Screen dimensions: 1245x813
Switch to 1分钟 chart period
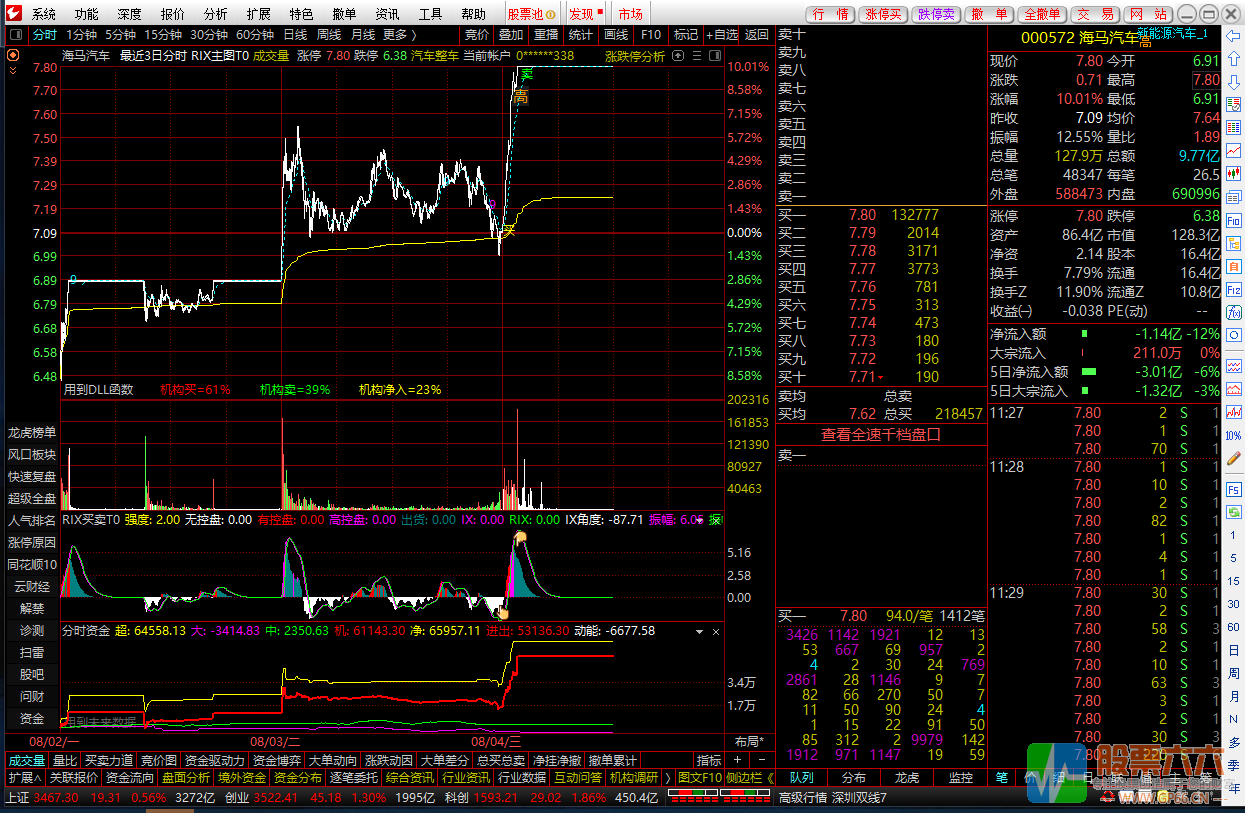[81, 34]
